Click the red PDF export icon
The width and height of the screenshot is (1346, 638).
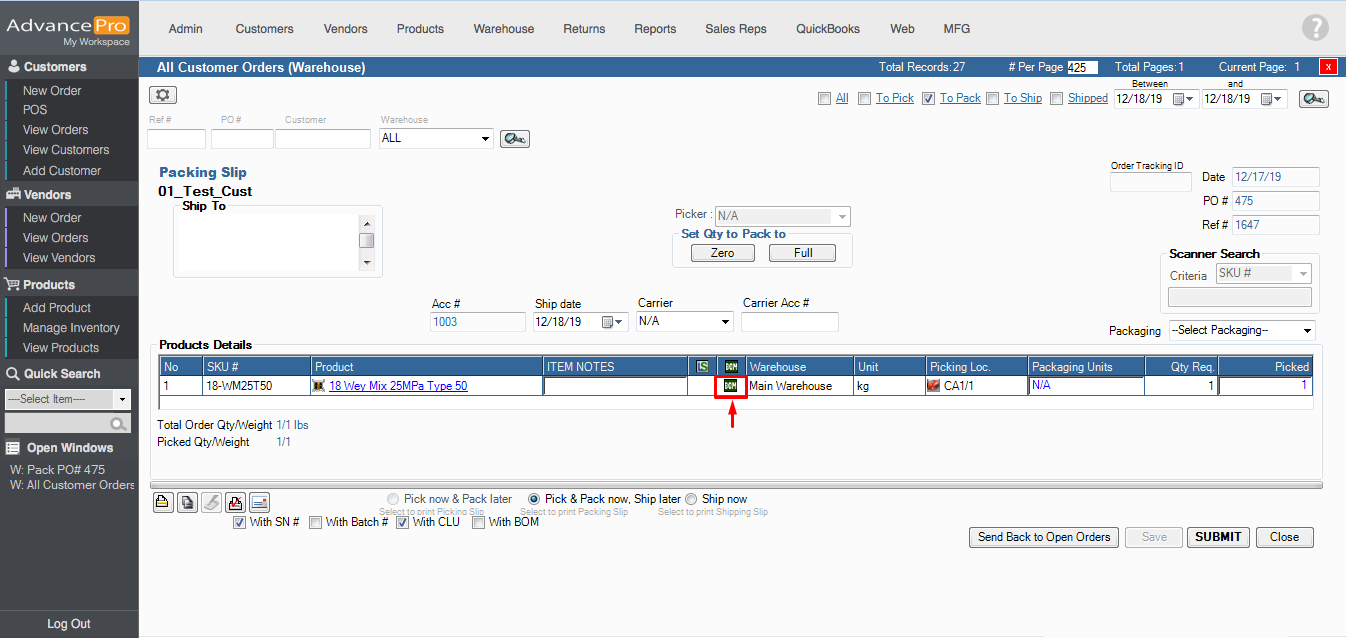235,502
